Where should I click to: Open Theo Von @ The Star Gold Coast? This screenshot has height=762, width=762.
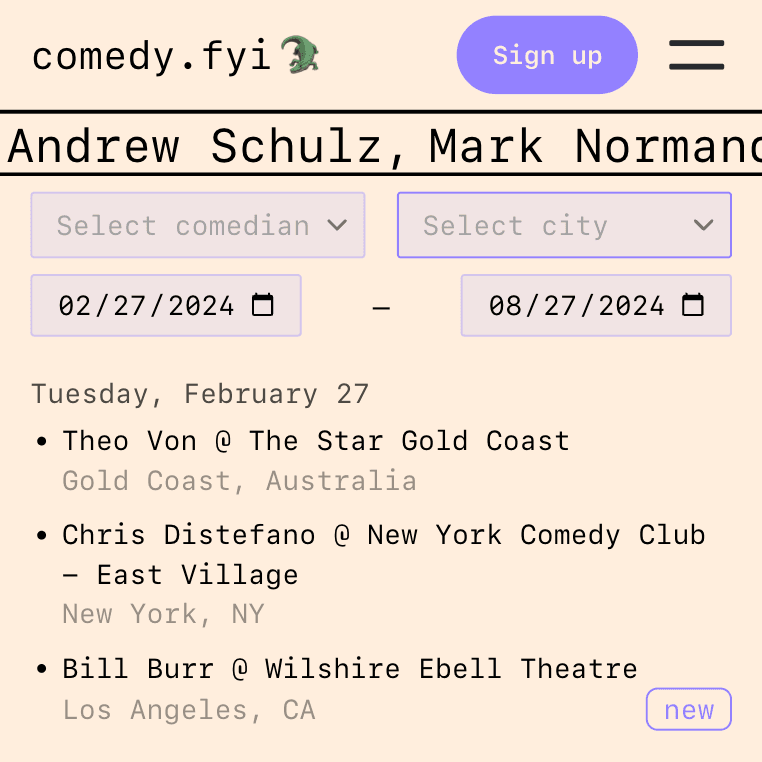point(316,441)
